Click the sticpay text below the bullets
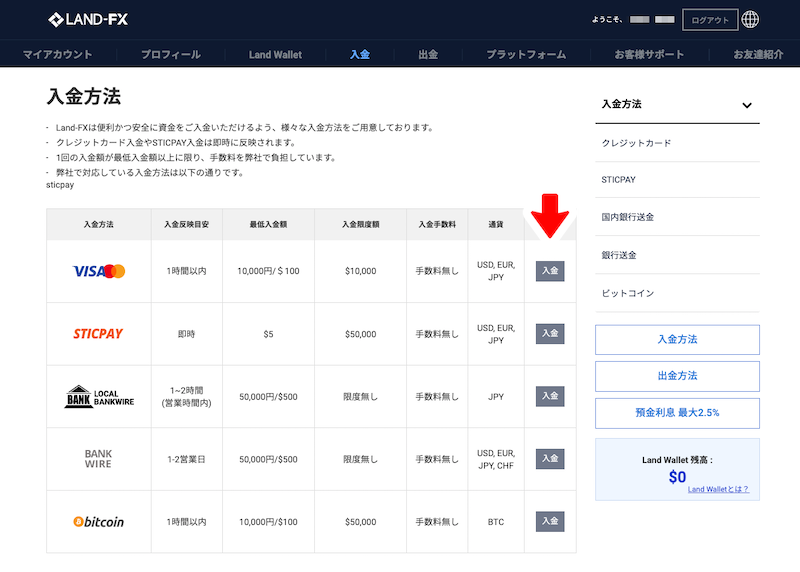The image size is (800, 572). 60,185
